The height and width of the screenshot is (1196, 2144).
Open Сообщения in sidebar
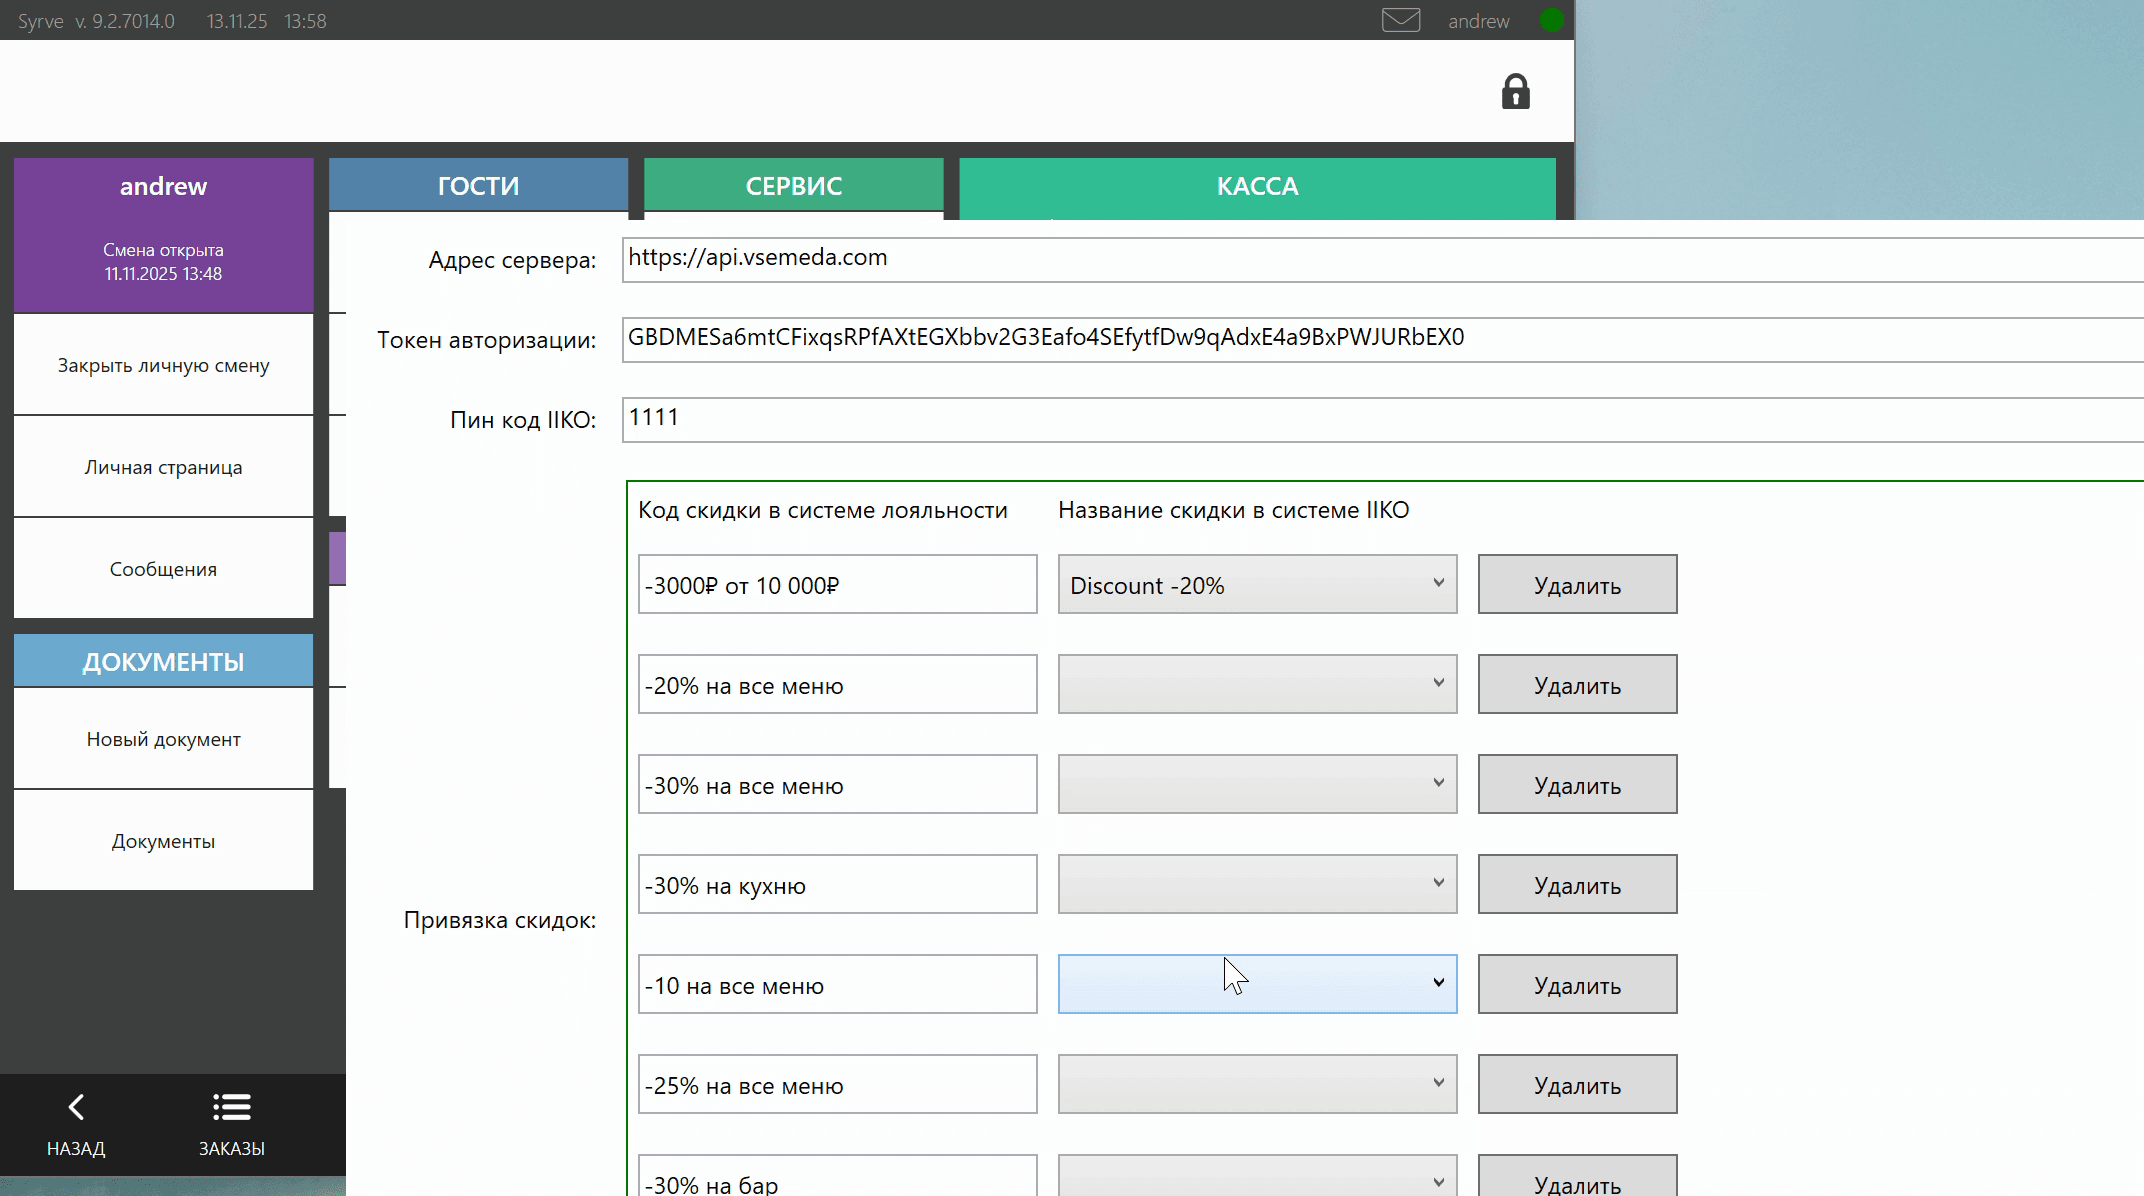pyautogui.click(x=163, y=570)
